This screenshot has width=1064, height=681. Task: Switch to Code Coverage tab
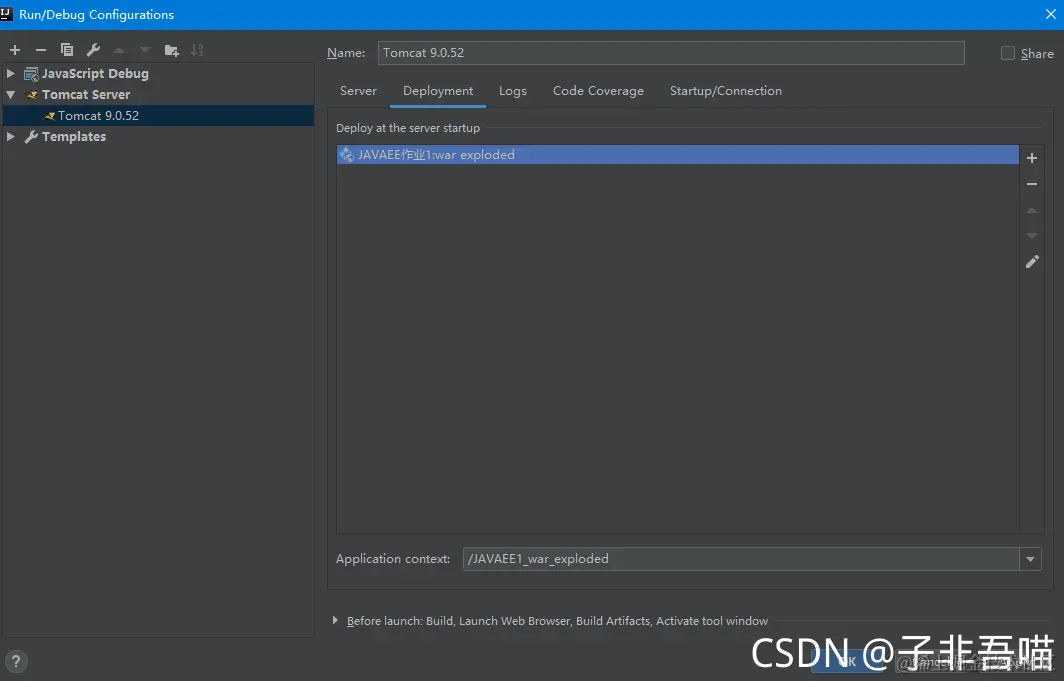598,91
